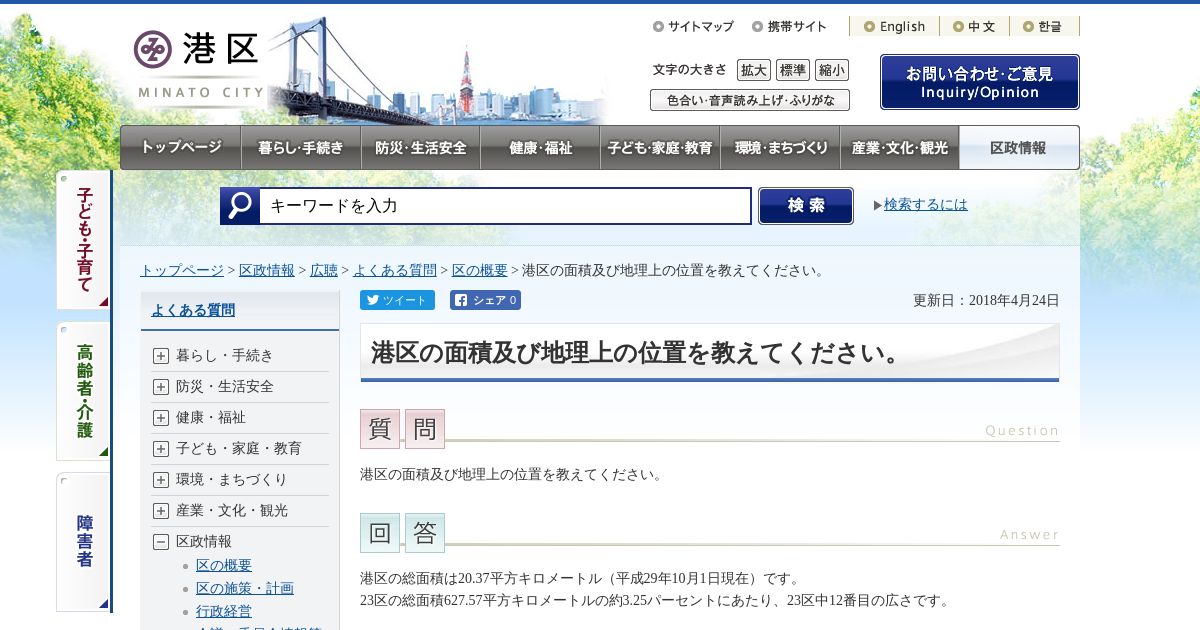
Task: Switch language to Korean (한글)
Action: (x=1042, y=27)
